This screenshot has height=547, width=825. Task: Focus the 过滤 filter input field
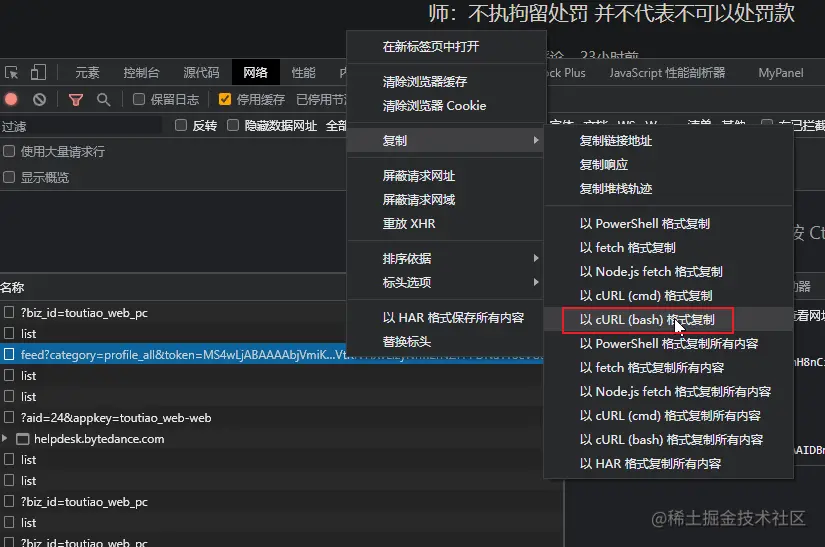81,126
